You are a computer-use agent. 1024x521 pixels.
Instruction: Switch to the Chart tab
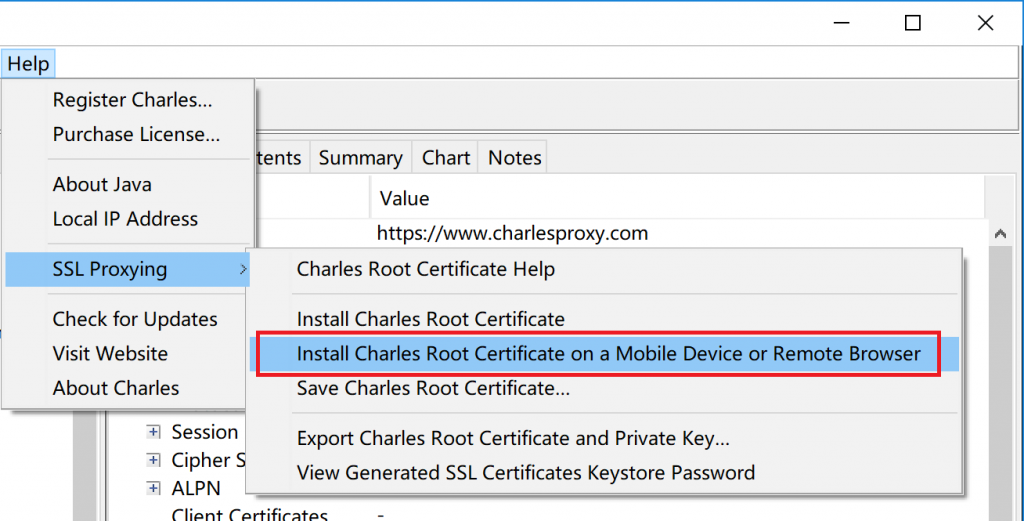(446, 158)
